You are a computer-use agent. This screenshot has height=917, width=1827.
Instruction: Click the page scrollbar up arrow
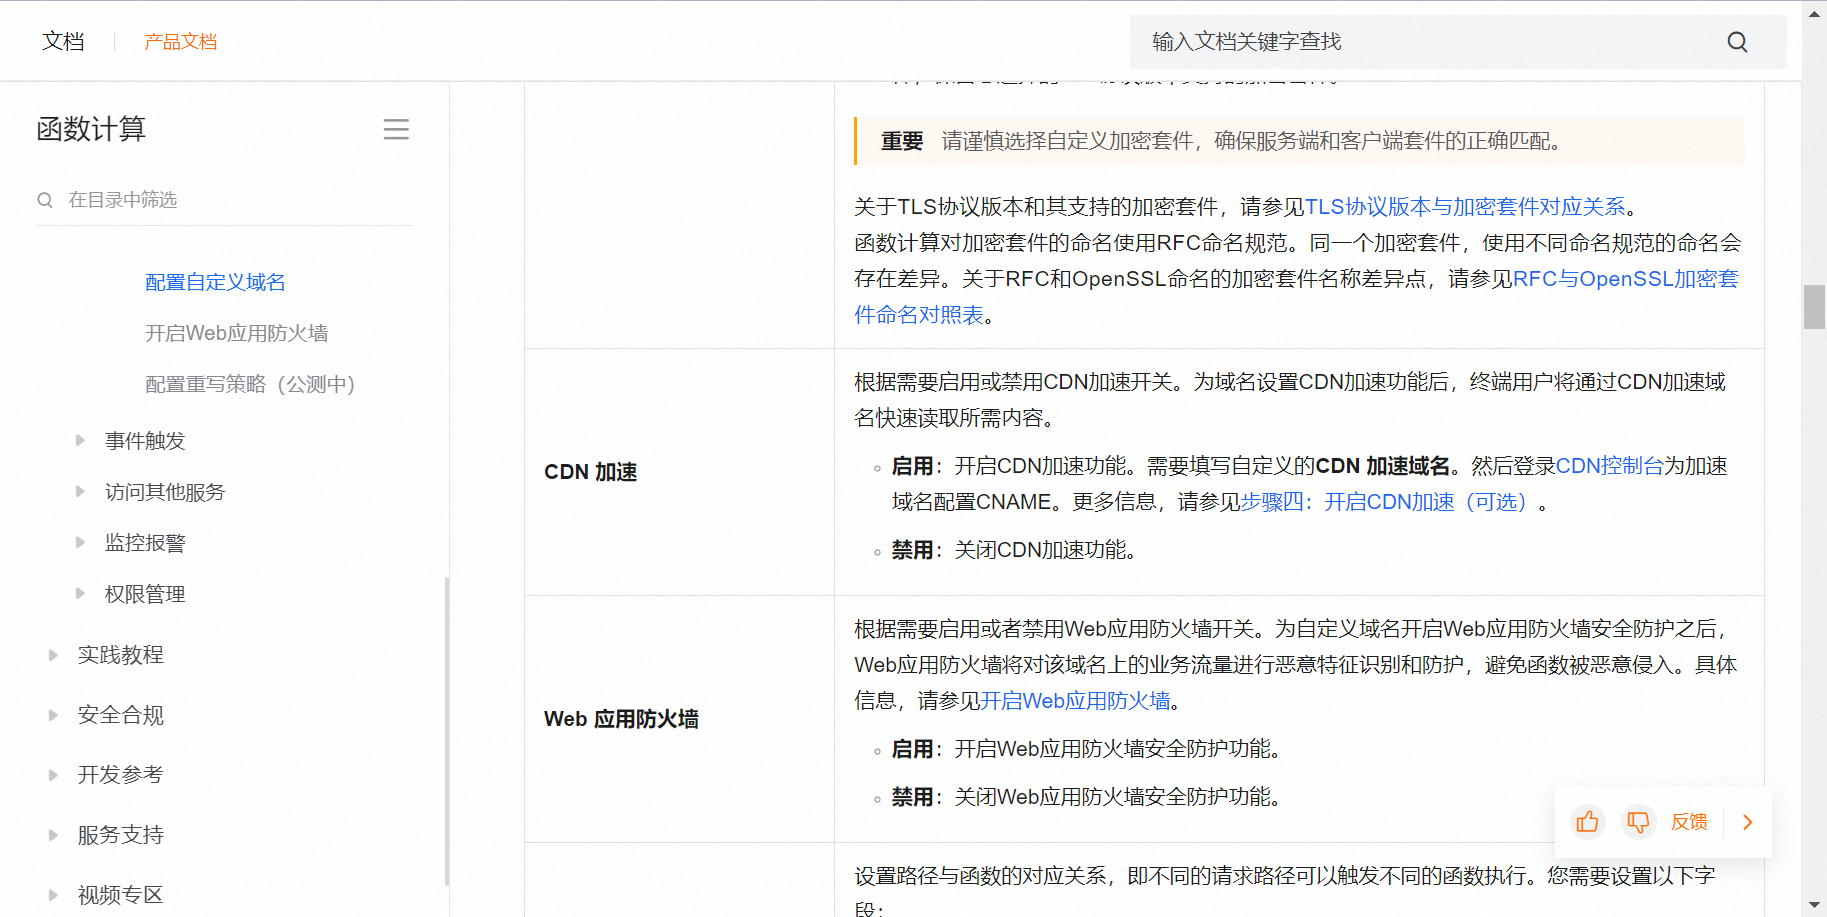pyautogui.click(x=1814, y=13)
